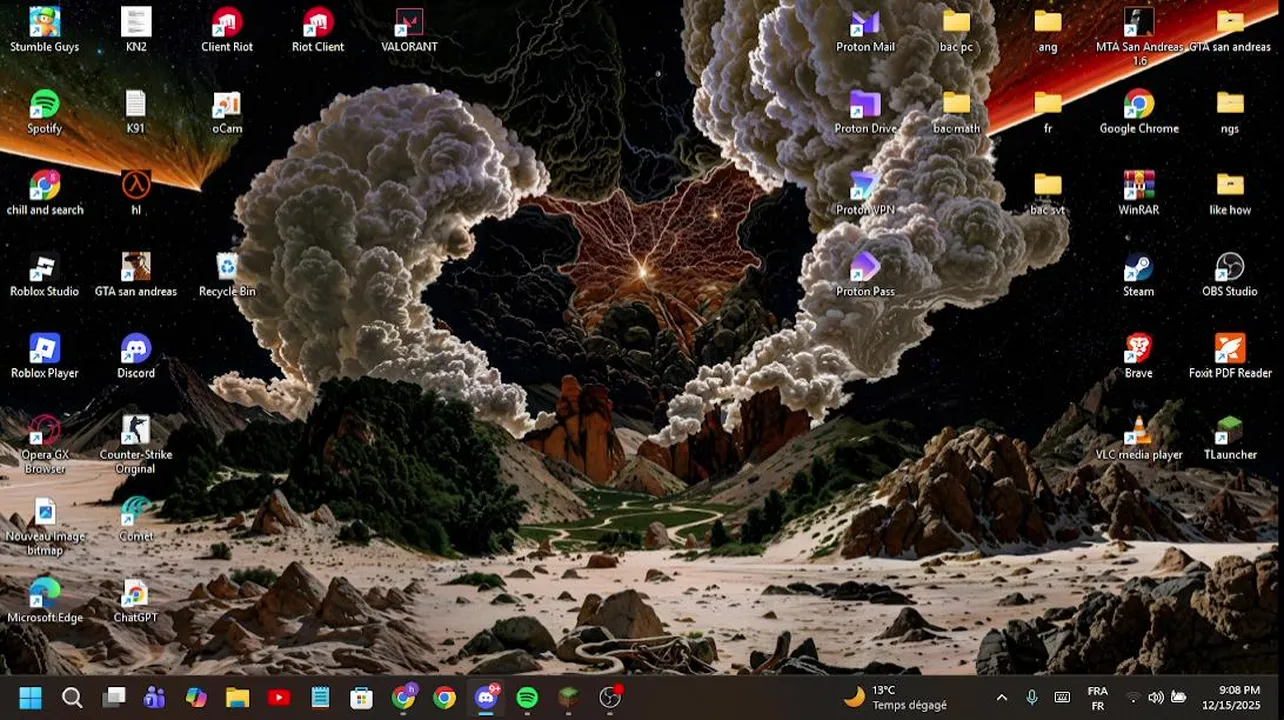Launch VLC media player
Screen dimensions: 1284x720
[x=1139, y=438]
